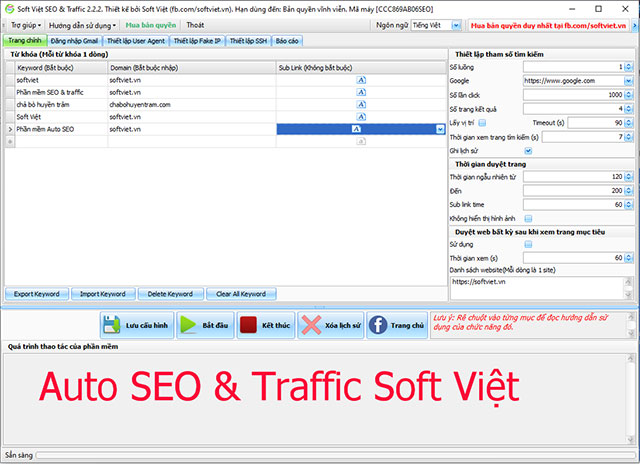Click the sub link icon in softviet row
The image size is (640, 464).
361,80
